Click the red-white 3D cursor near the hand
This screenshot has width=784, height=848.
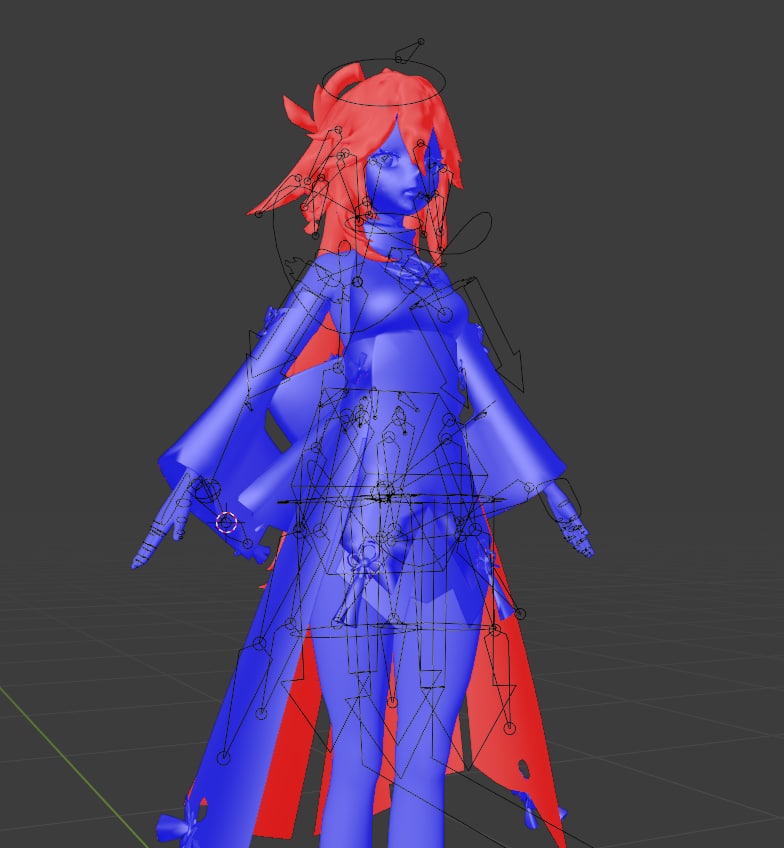pyautogui.click(x=227, y=522)
